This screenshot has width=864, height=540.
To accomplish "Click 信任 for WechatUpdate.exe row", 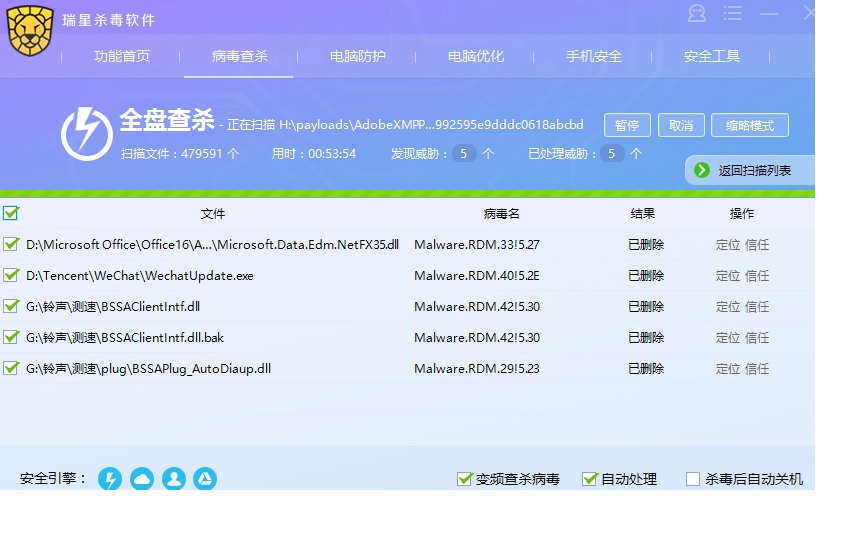I will click(x=757, y=276).
